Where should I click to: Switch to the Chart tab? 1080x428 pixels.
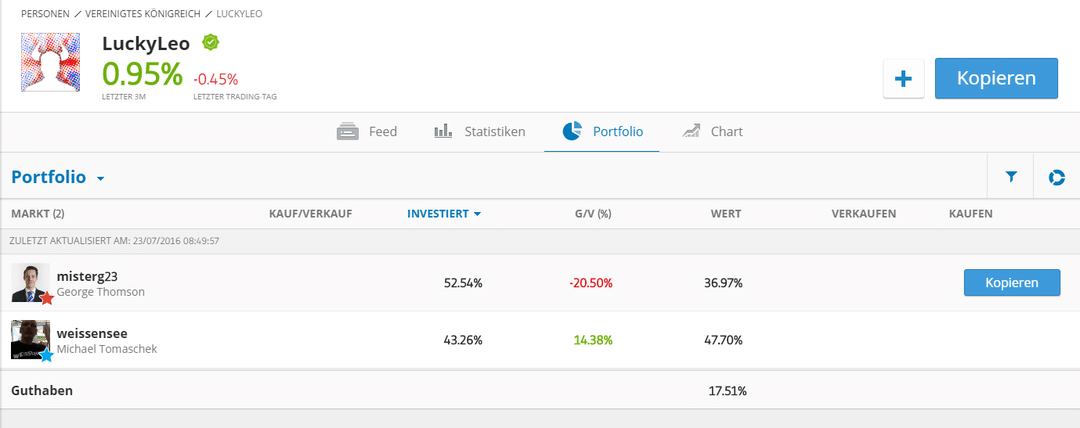(x=712, y=131)
